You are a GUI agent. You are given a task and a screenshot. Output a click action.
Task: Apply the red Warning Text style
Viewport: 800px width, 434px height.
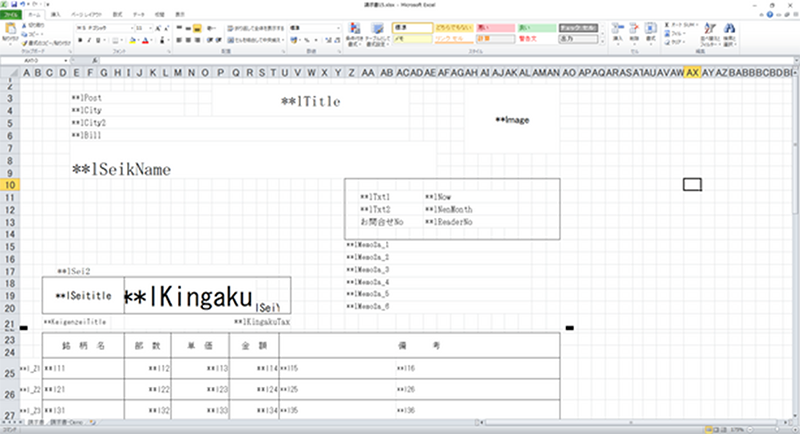[537, 39]
